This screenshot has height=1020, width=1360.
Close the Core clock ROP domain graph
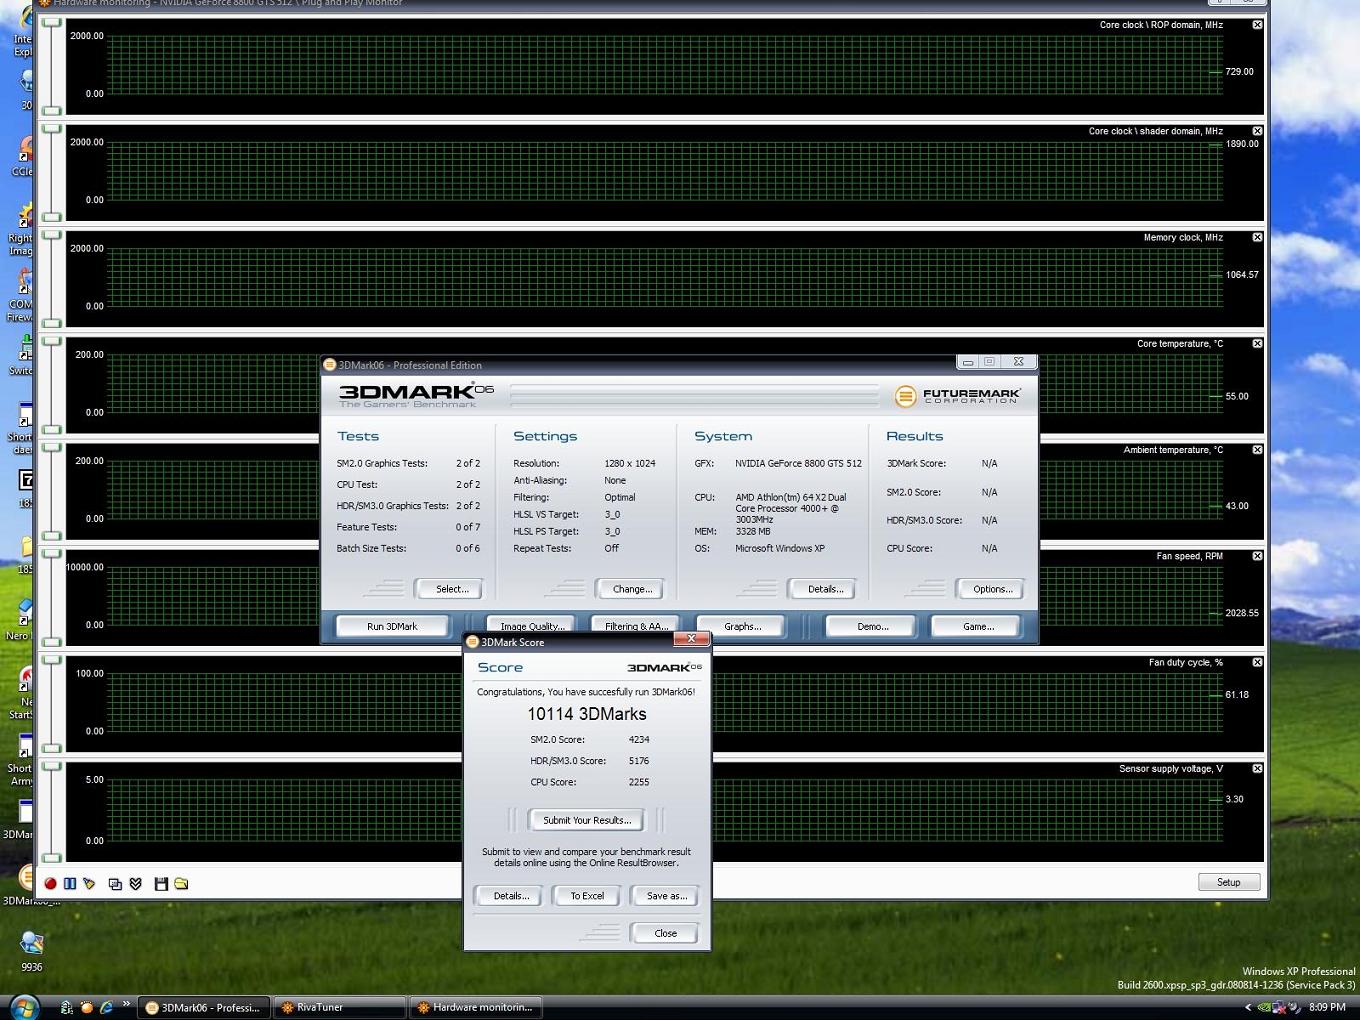1257,25
